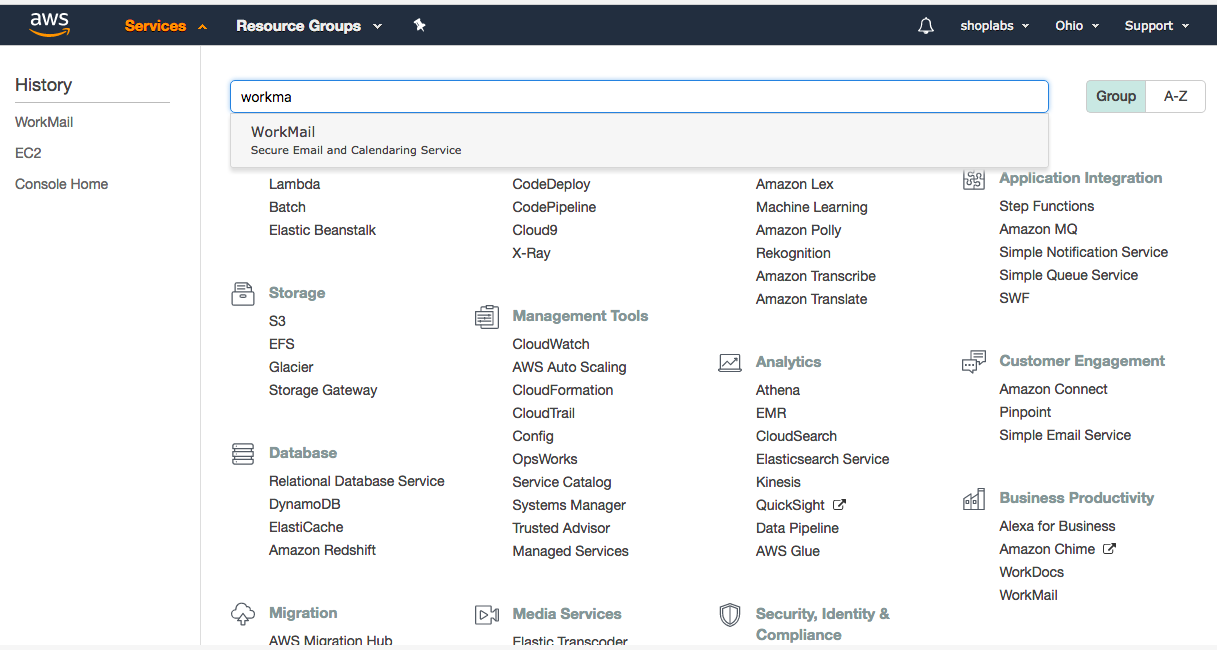
Task: Open Athena
Action: [x=778, y=390]
